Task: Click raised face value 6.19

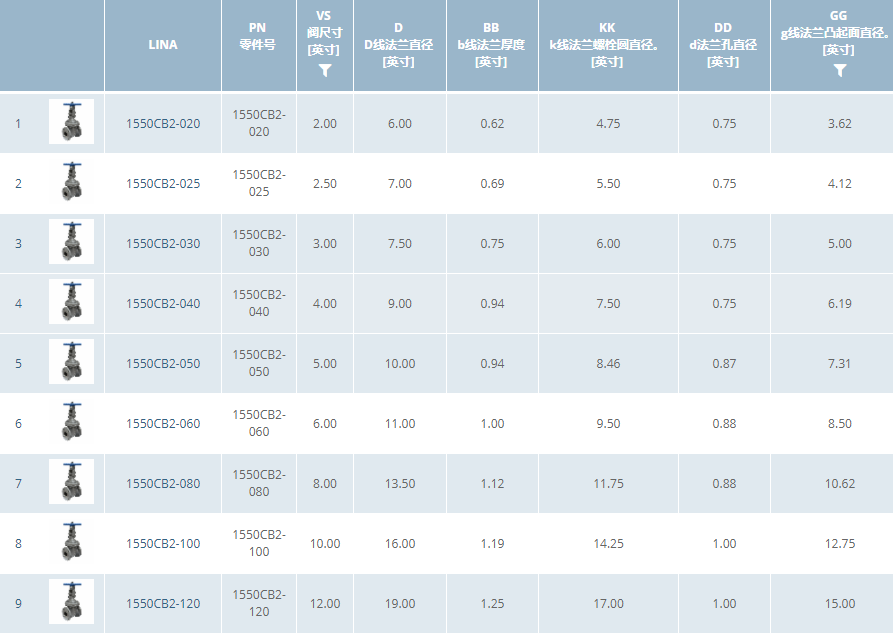Action: [839, 304]
